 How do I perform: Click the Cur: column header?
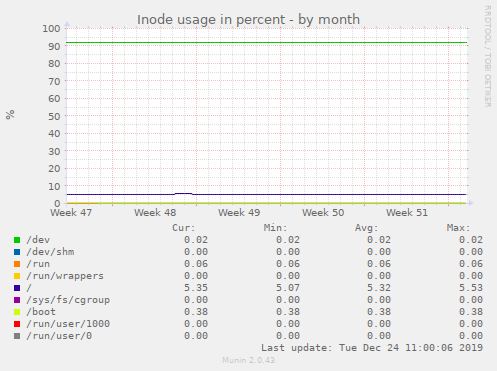[184, 228]
